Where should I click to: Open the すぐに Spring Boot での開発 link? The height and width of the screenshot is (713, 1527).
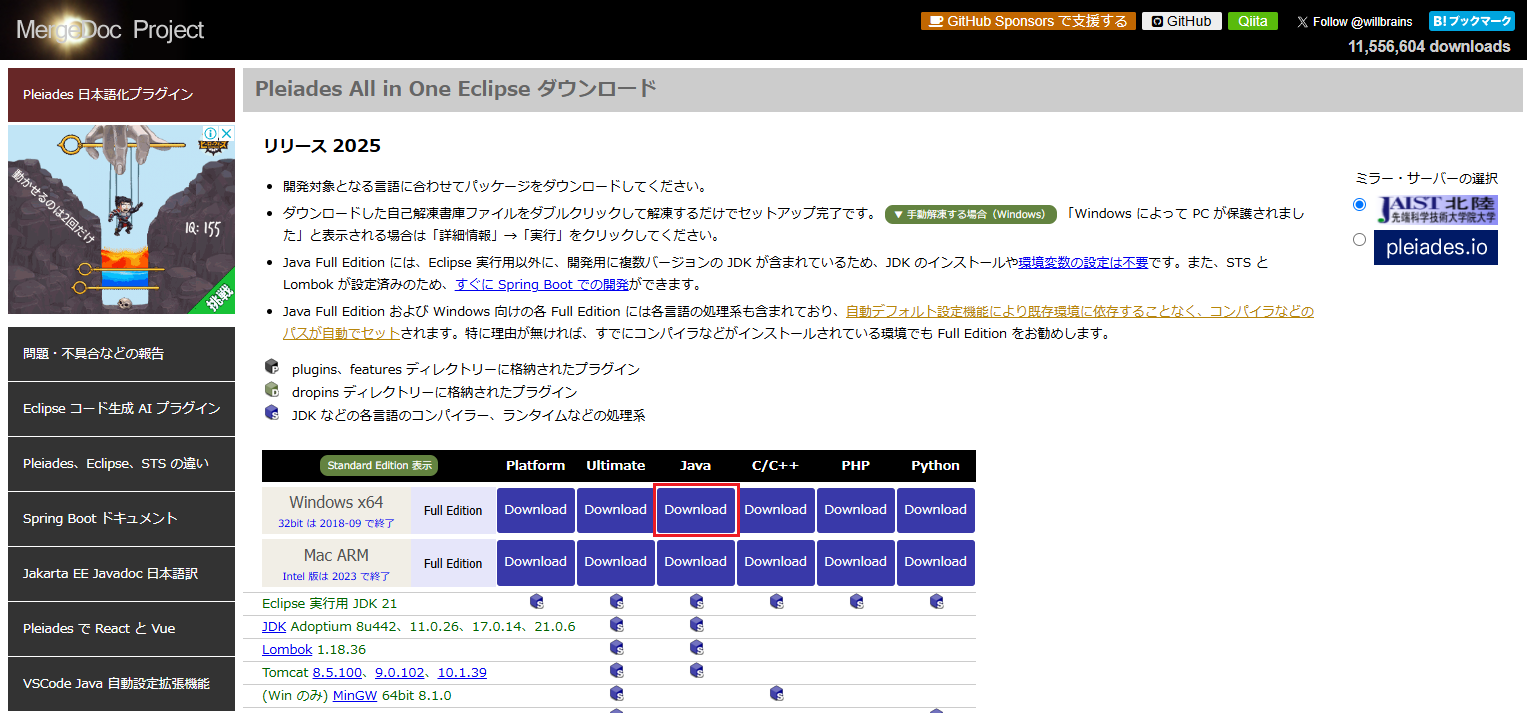pos(542,284)
